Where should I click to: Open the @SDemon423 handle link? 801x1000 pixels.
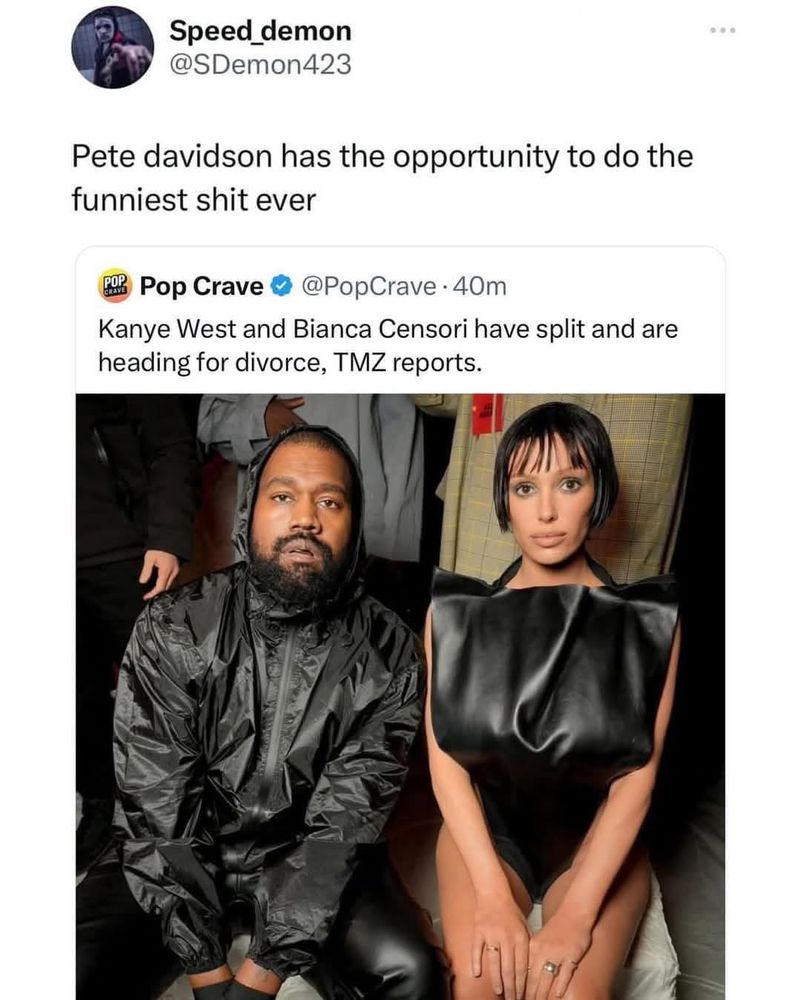[x=260, y=64]
